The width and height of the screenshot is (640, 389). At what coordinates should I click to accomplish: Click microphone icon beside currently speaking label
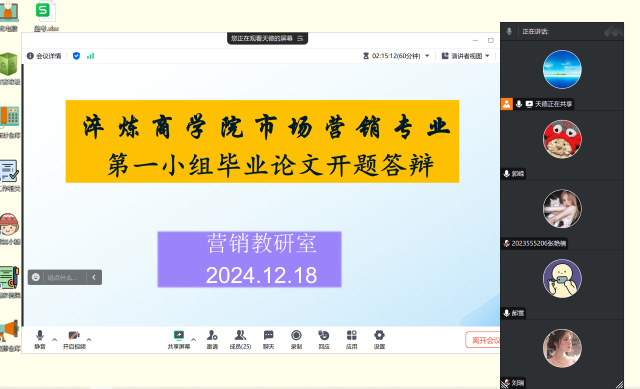click(x=509, y=31)
